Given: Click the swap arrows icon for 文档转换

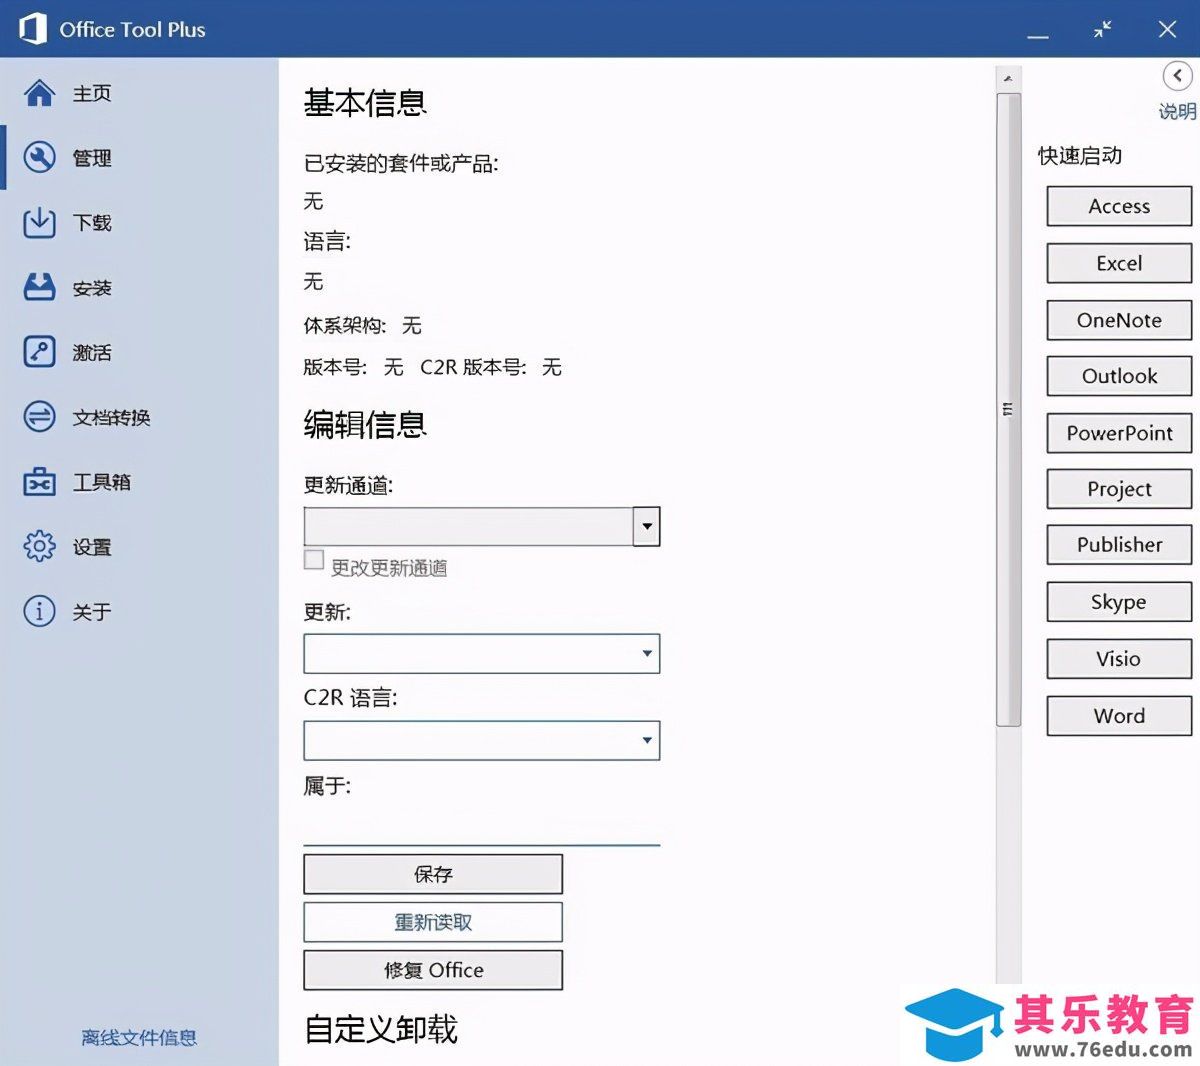Looking at the screenshot, I should 39,417.
